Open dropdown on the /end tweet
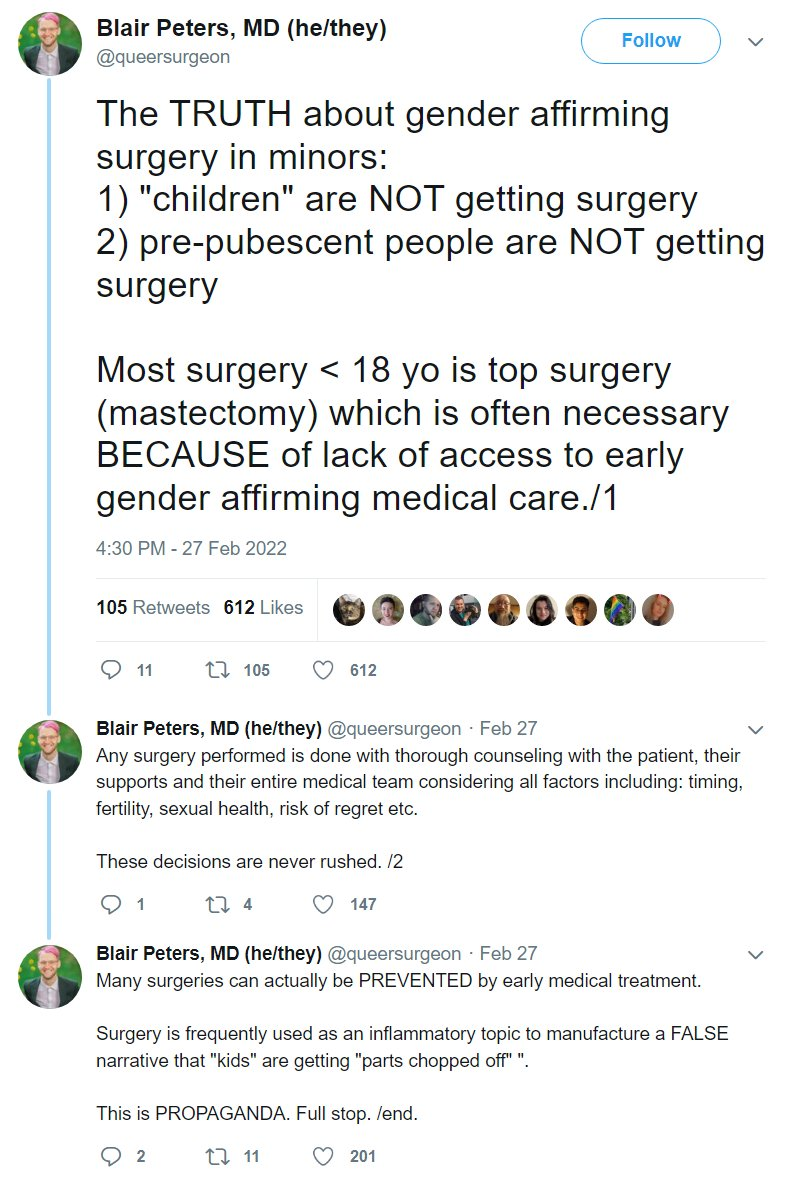This screenshot has width=793, height=1181. [756, 954]
